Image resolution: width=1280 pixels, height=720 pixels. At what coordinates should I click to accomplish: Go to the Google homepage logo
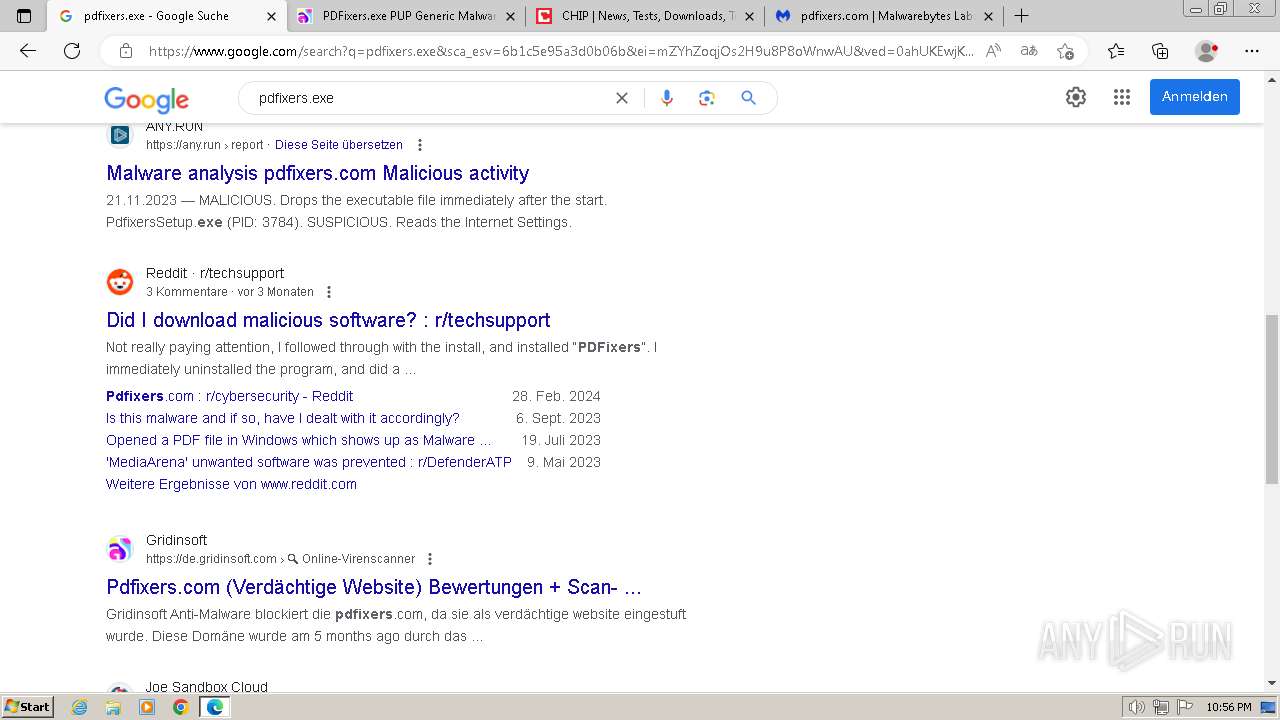(146, 99)
